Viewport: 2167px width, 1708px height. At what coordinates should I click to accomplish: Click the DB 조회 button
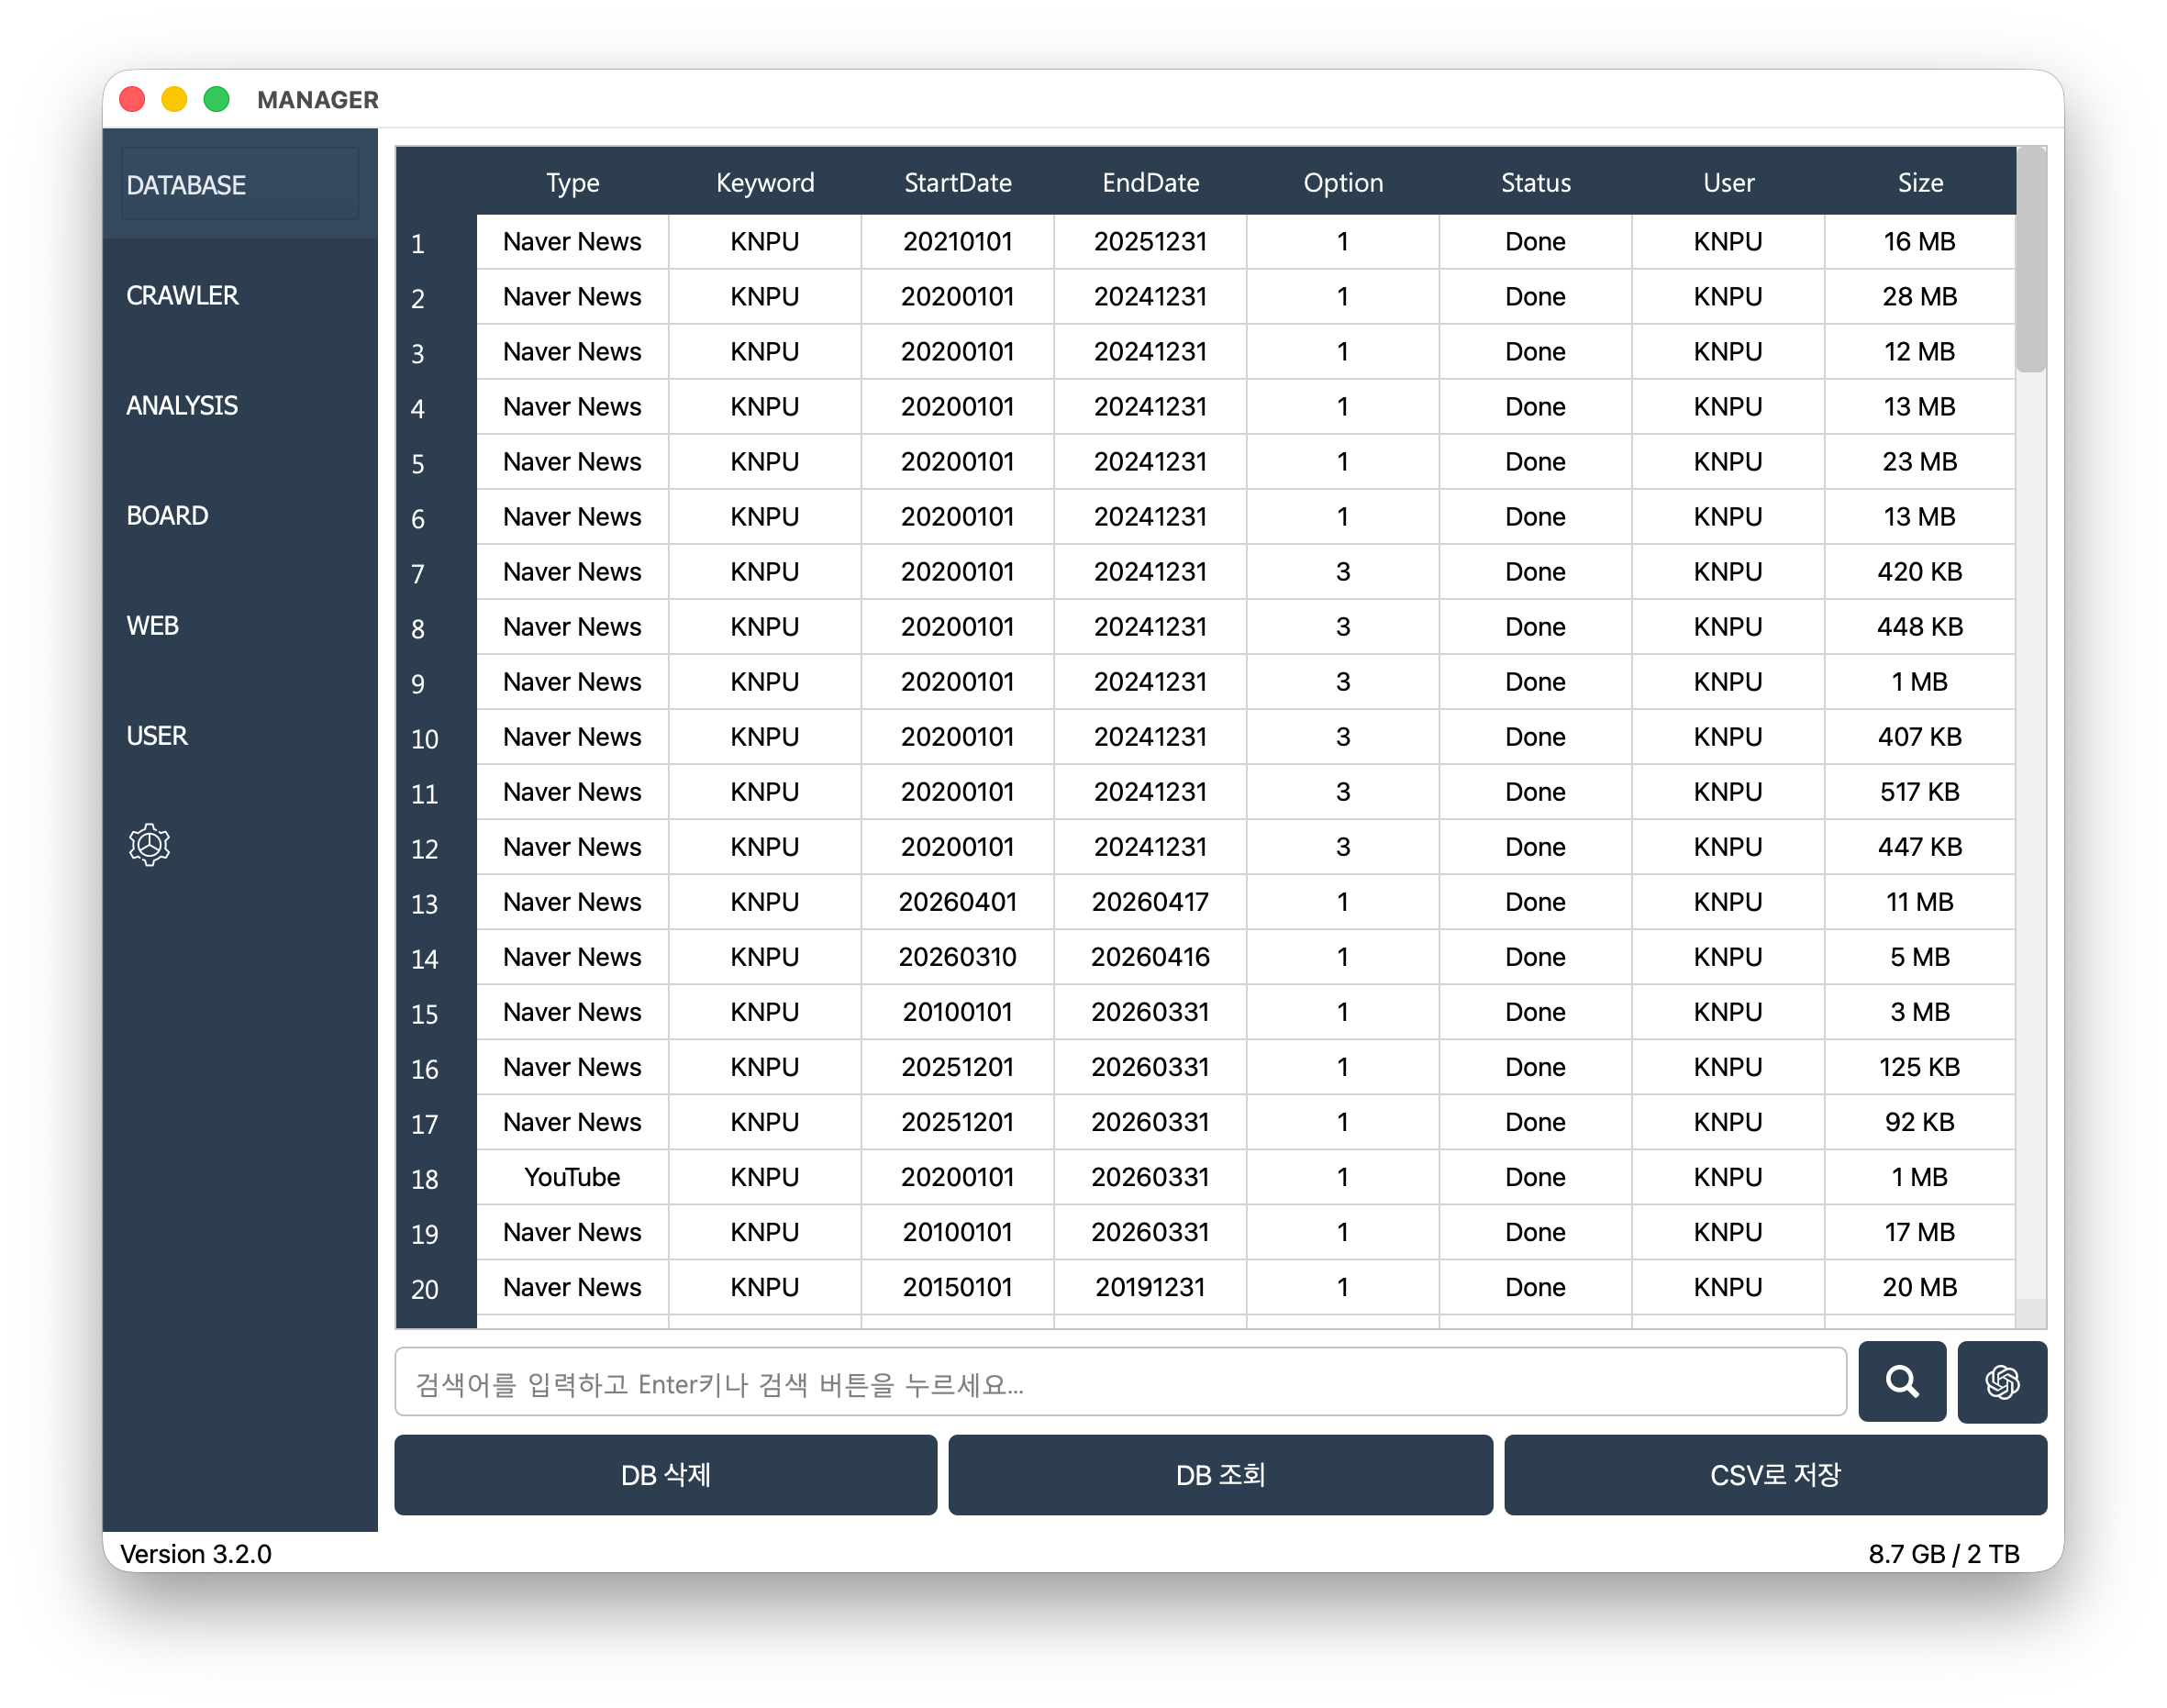pos(1220,1474)
